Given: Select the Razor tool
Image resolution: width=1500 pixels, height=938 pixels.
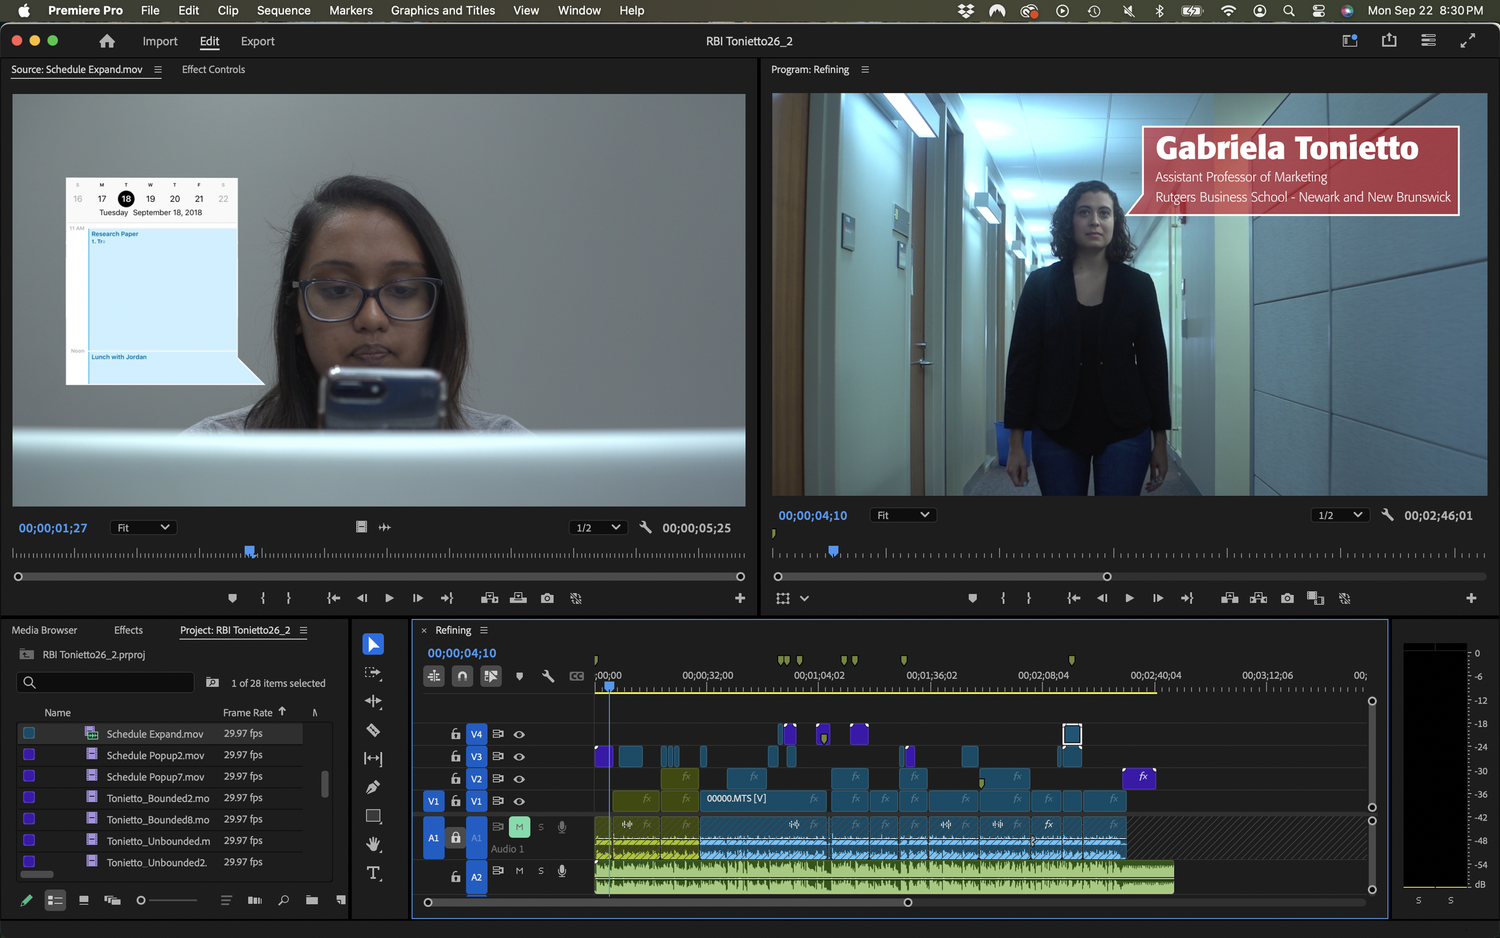Looking at the screenshot, I should pyautogui.click(x=373, y=730).
